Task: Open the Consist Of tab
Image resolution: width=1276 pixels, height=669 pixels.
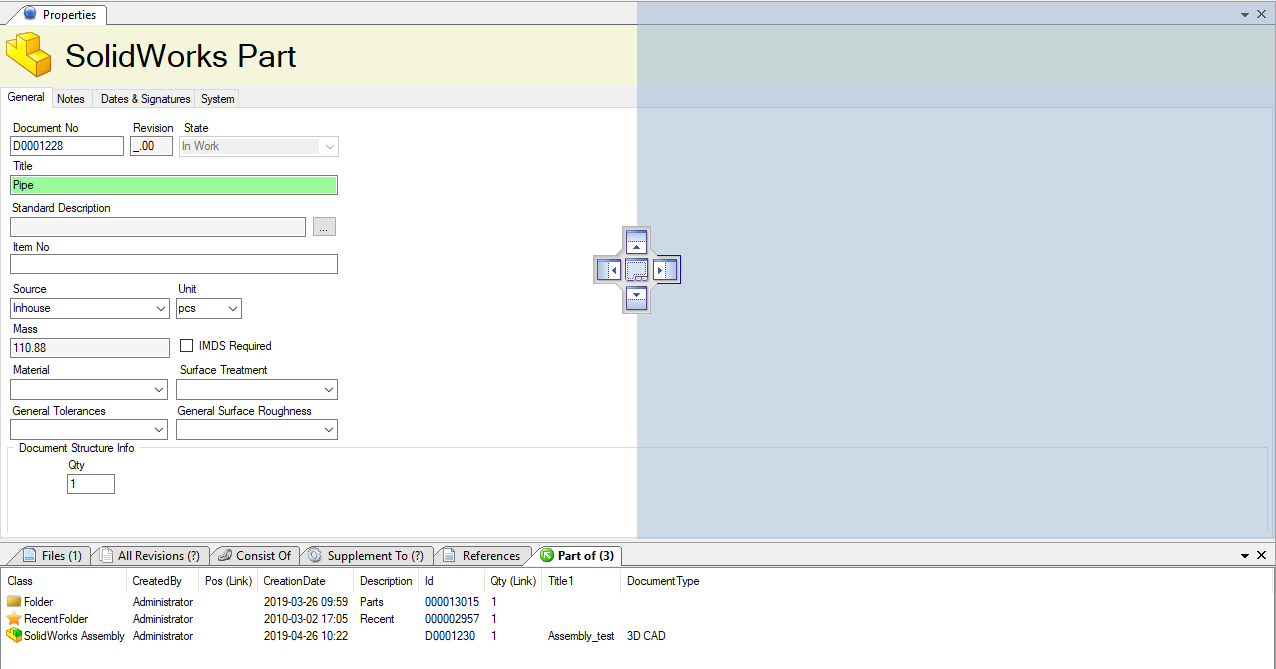Action: click(x=256, y=555)
